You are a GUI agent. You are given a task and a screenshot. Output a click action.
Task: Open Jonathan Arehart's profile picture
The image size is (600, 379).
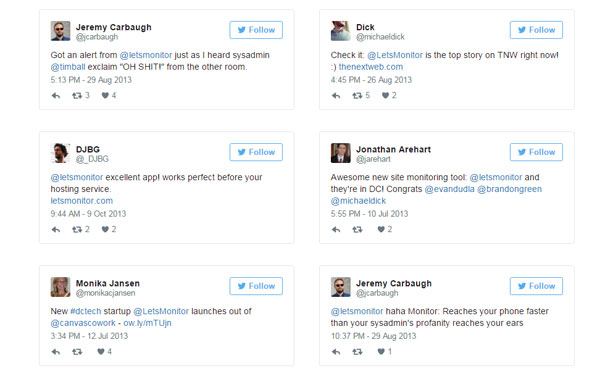coord(341,153)
